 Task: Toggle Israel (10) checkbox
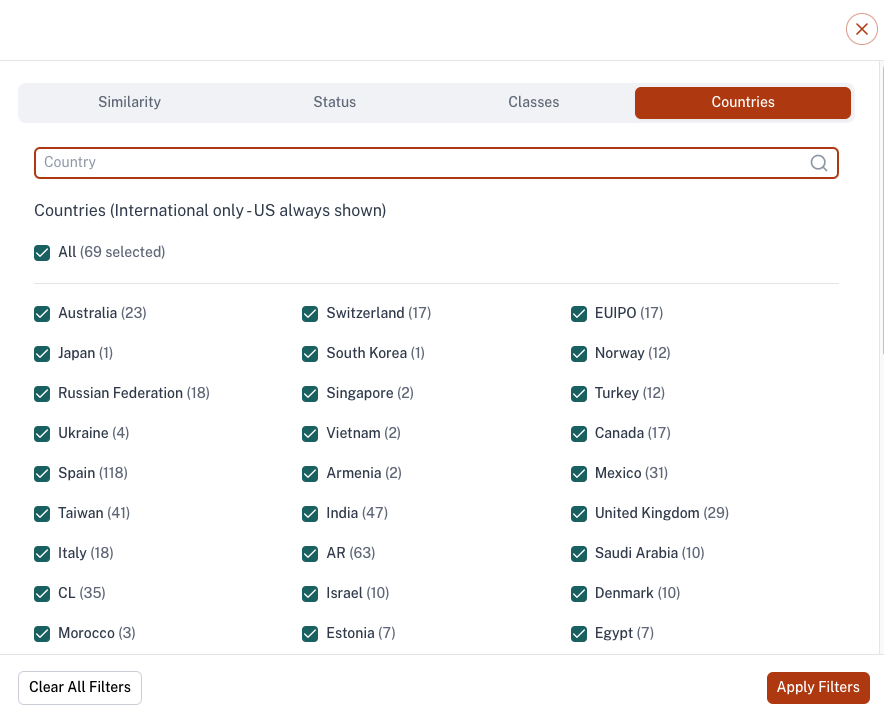coord(310,594)
